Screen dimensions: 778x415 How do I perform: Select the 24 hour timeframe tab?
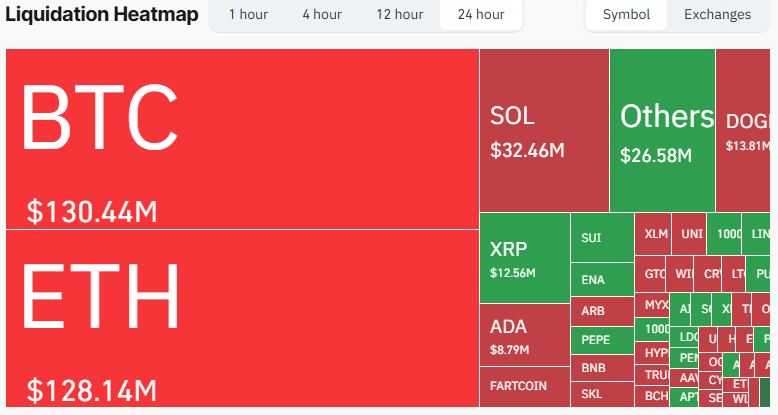[x=481, y=14]
